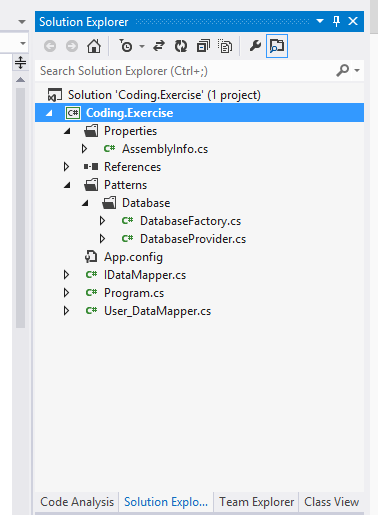378x515 pixels.
Task: Open the Code Analysis tab
Action: click(x=77, y=502)
